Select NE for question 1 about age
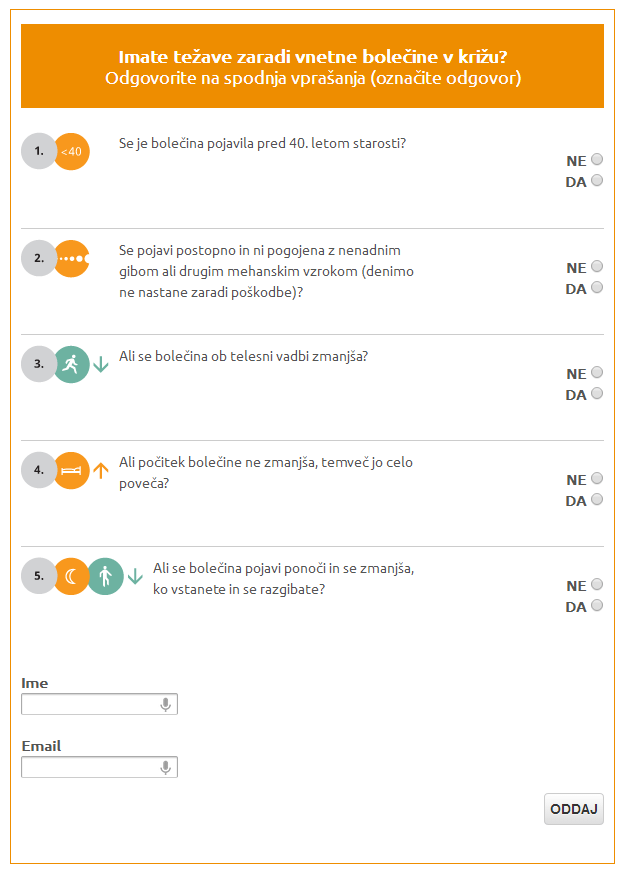This screenshot has width=625, height=877. [x=597, y=160]
